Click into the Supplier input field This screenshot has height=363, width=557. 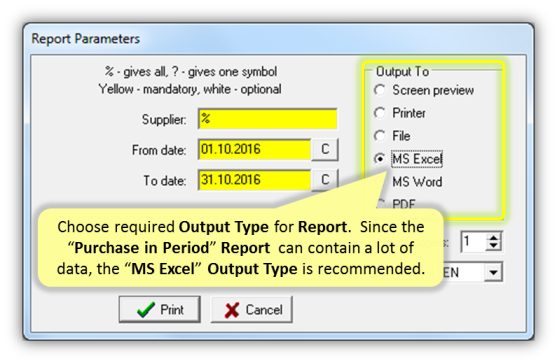267,119
